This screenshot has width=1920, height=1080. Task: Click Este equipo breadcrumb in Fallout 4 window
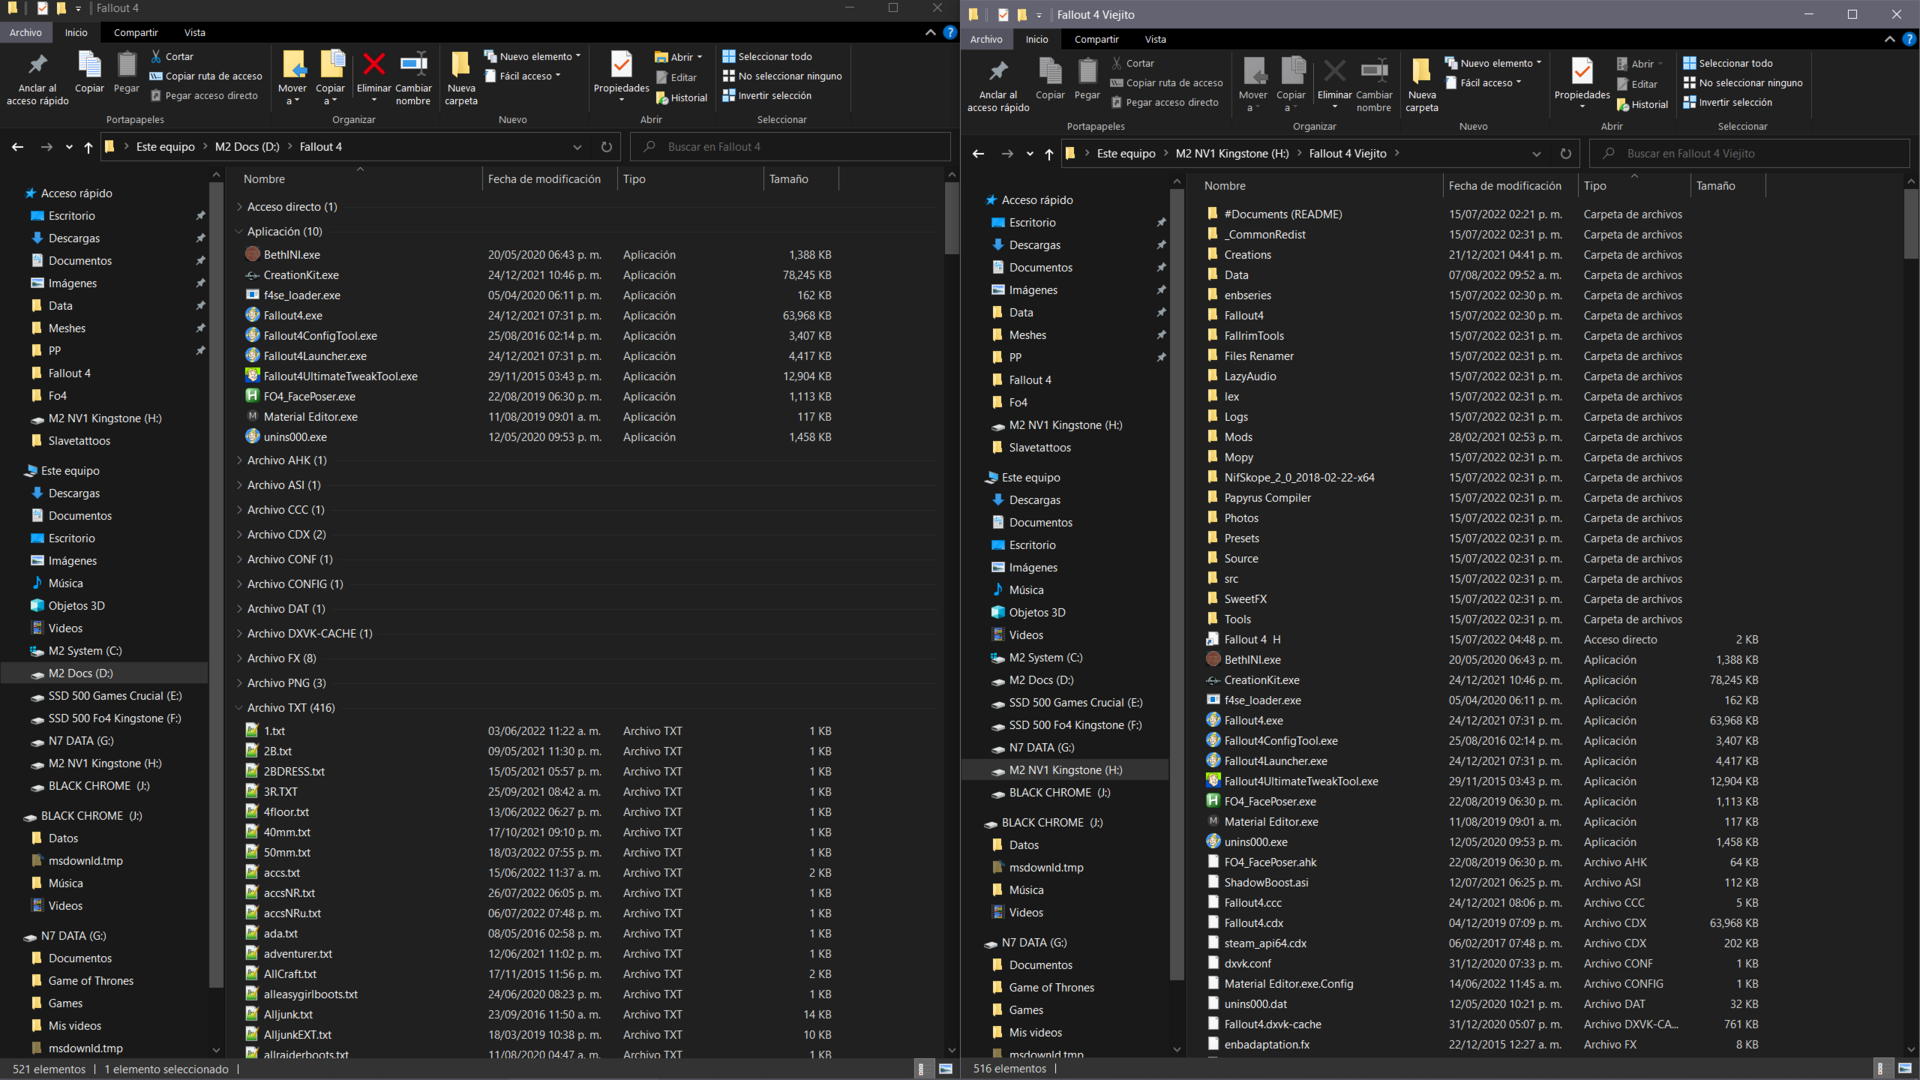[166, 147]
